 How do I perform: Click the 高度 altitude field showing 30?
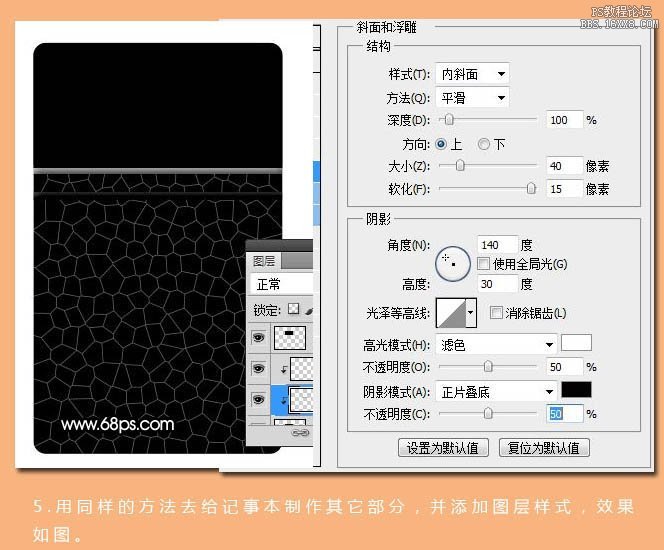pos(498,284)
